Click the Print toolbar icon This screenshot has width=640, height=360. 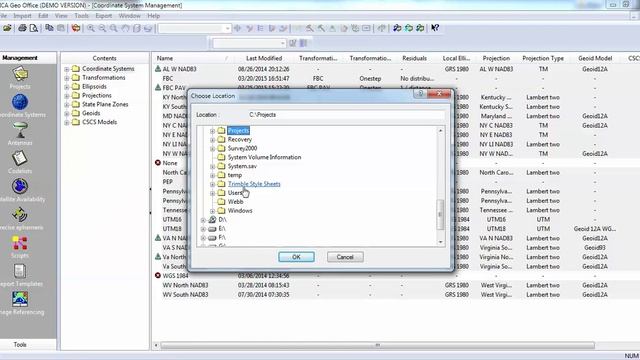tap(22, 28)
